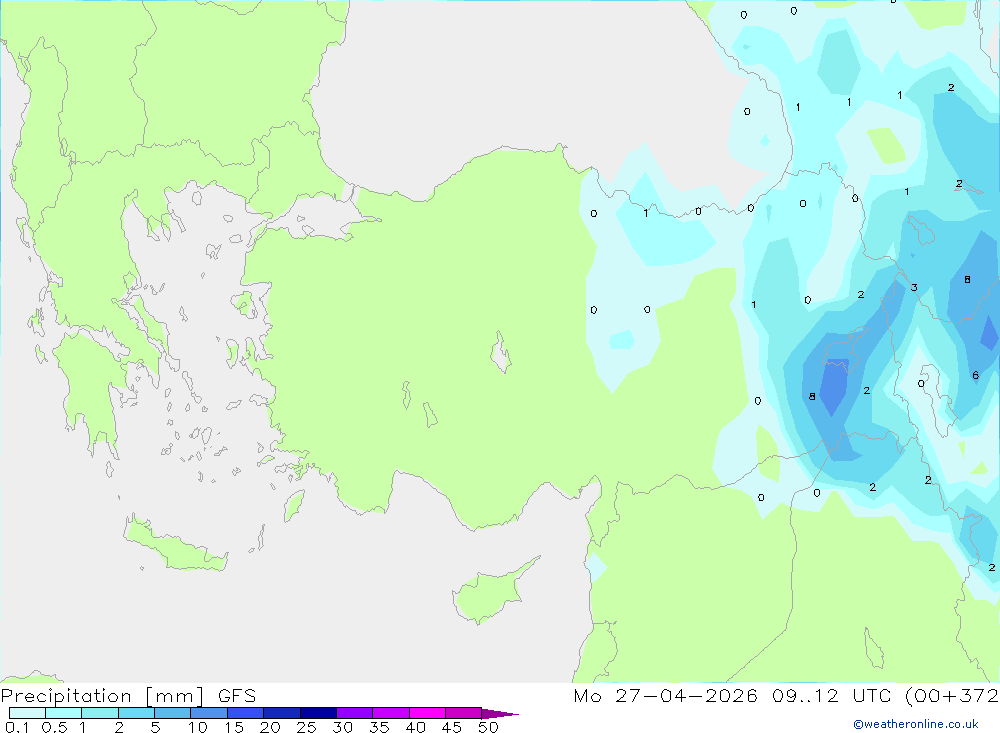Select the 5–10 mm legend color swatch

pos(172,713)
